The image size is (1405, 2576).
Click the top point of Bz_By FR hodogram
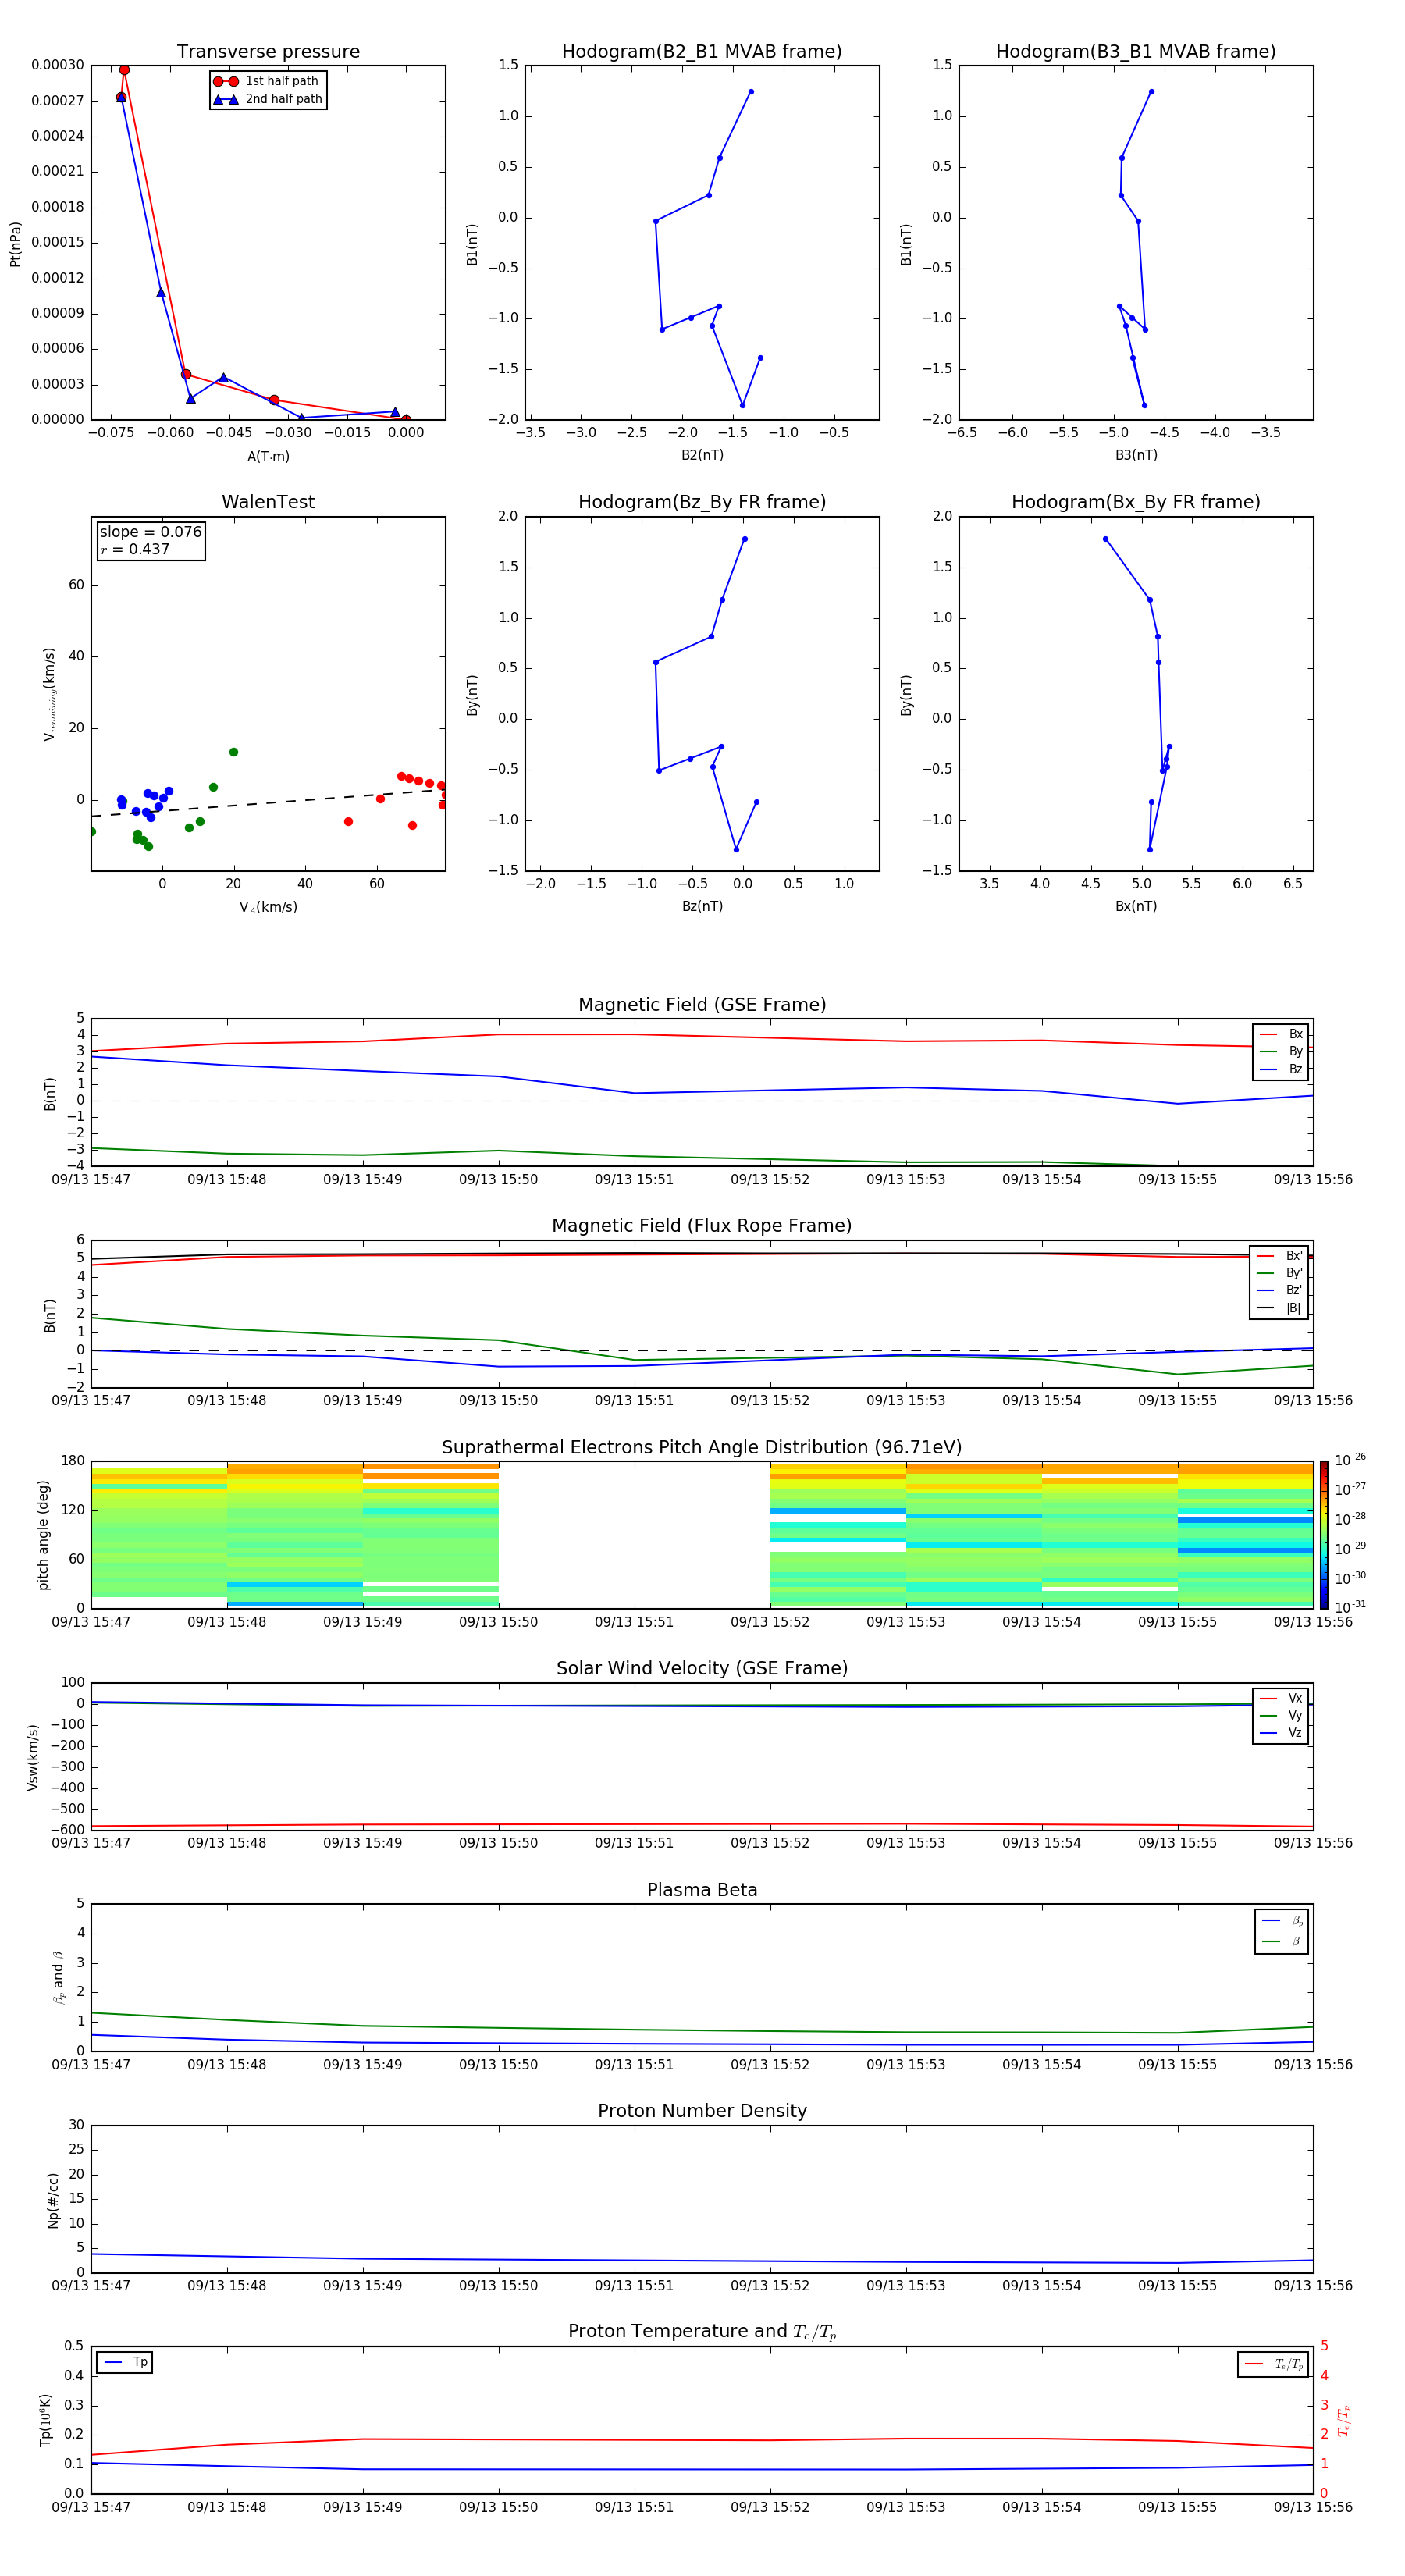tap(744, 539)
